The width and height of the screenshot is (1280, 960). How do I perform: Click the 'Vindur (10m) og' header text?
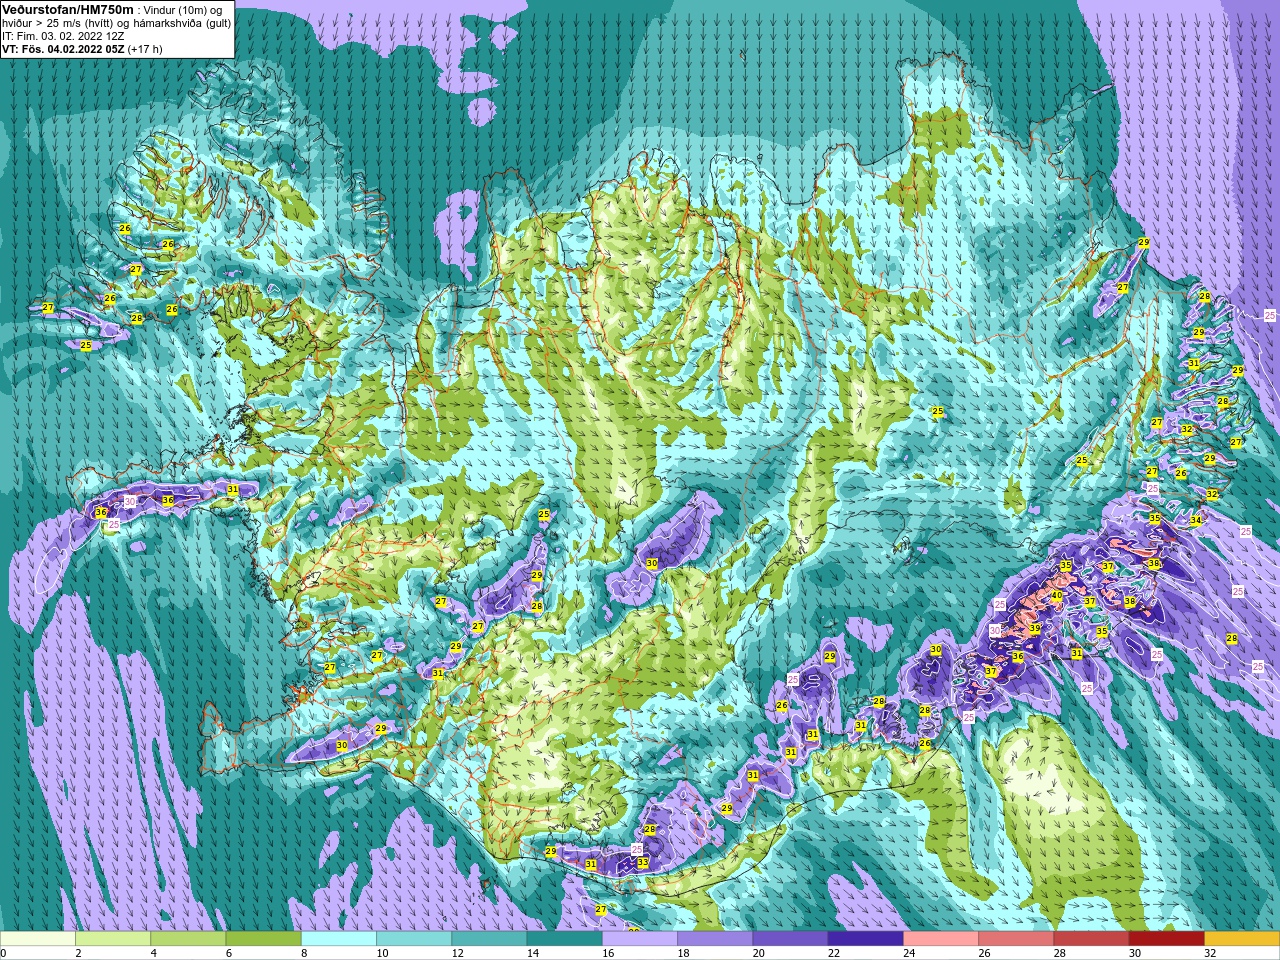pos(184,9)
